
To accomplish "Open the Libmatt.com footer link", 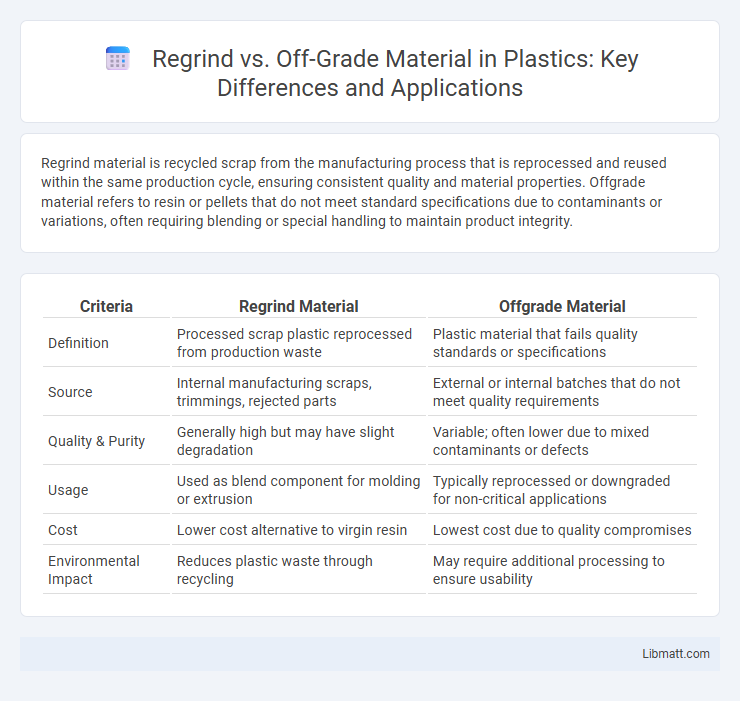I will (675, 653).
